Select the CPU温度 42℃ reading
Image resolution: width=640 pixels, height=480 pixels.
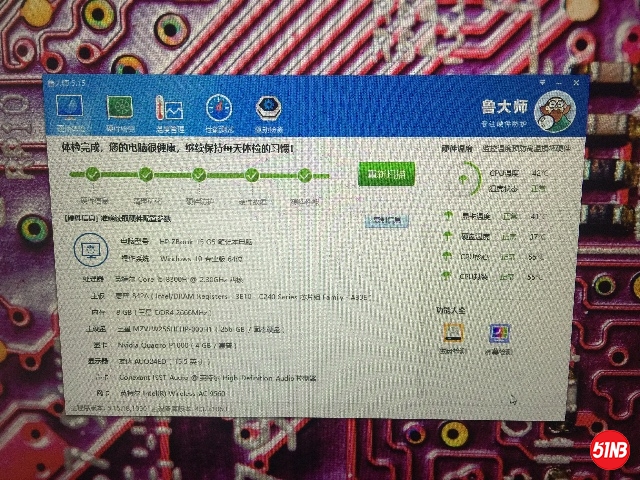click(518, 173)
